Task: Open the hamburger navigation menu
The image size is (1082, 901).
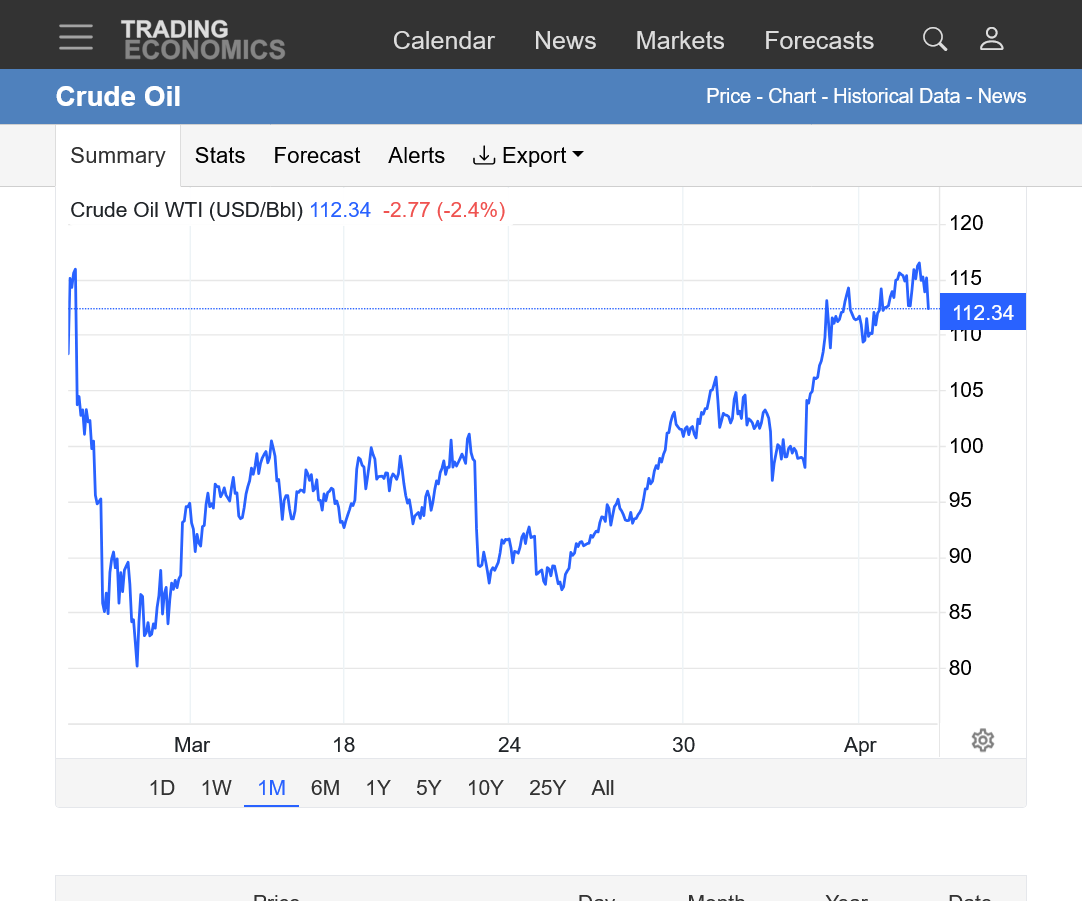Action: [x=76, y=38]
